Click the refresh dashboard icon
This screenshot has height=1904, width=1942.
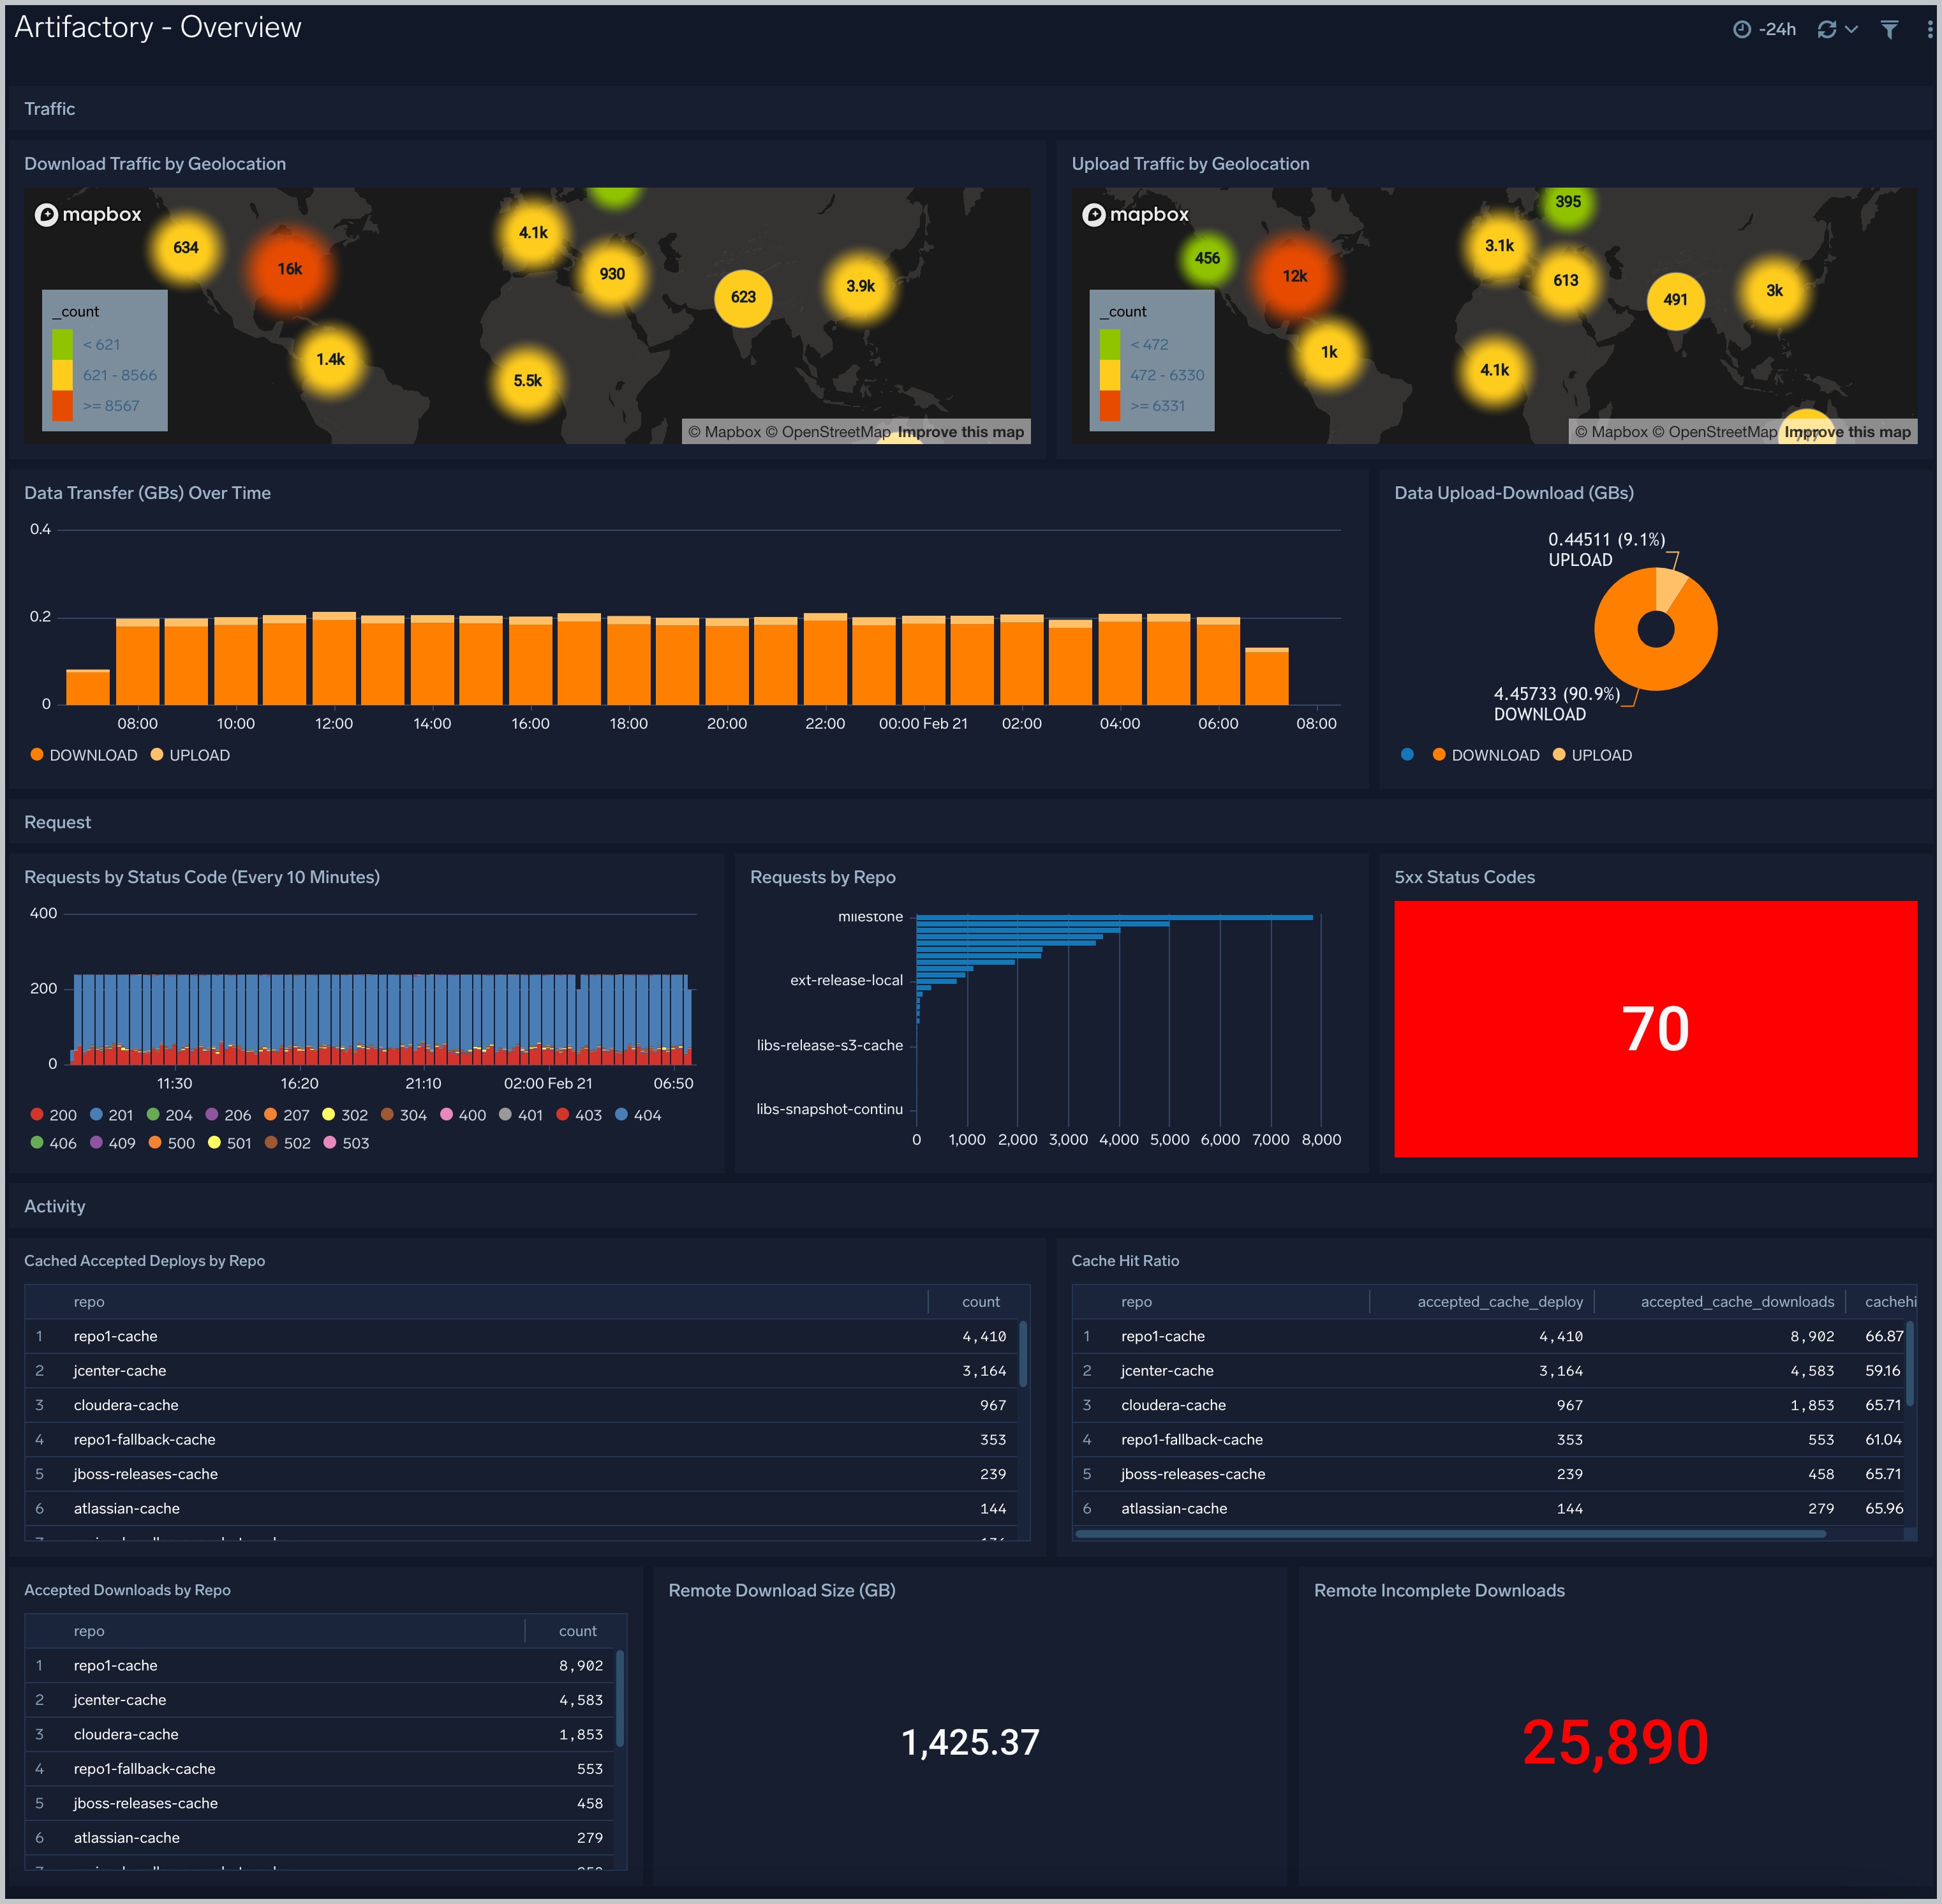(x=1827, y=30)
